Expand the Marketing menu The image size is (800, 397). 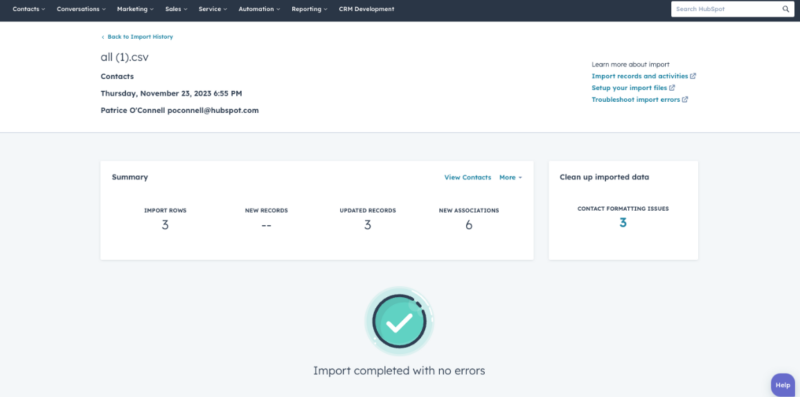coord(135,9)
